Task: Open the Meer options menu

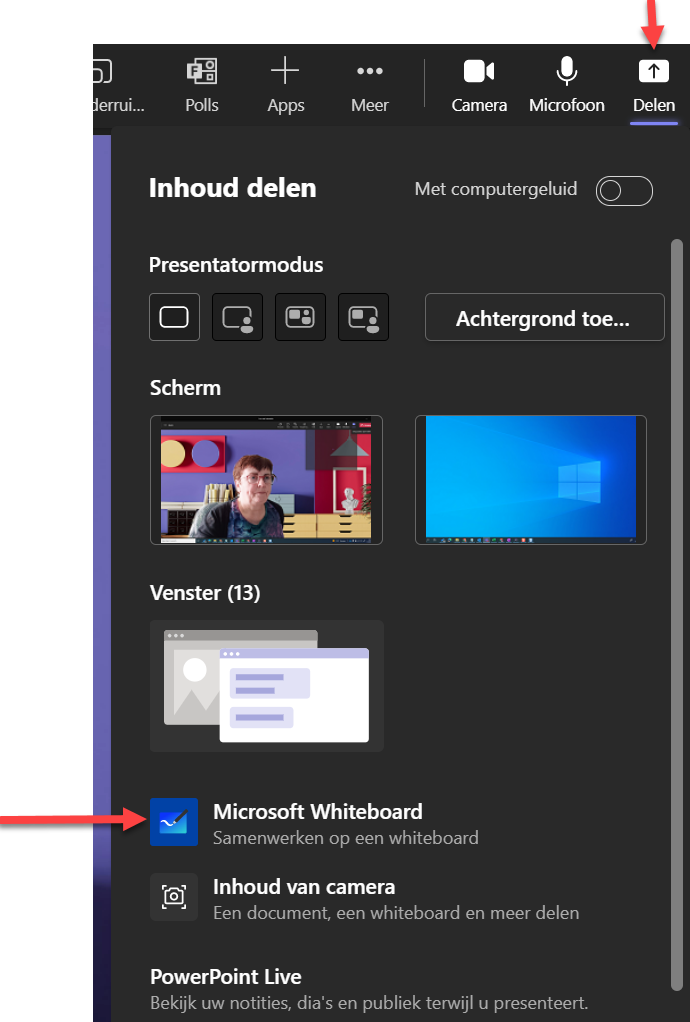Action: [x=369, y=85]
